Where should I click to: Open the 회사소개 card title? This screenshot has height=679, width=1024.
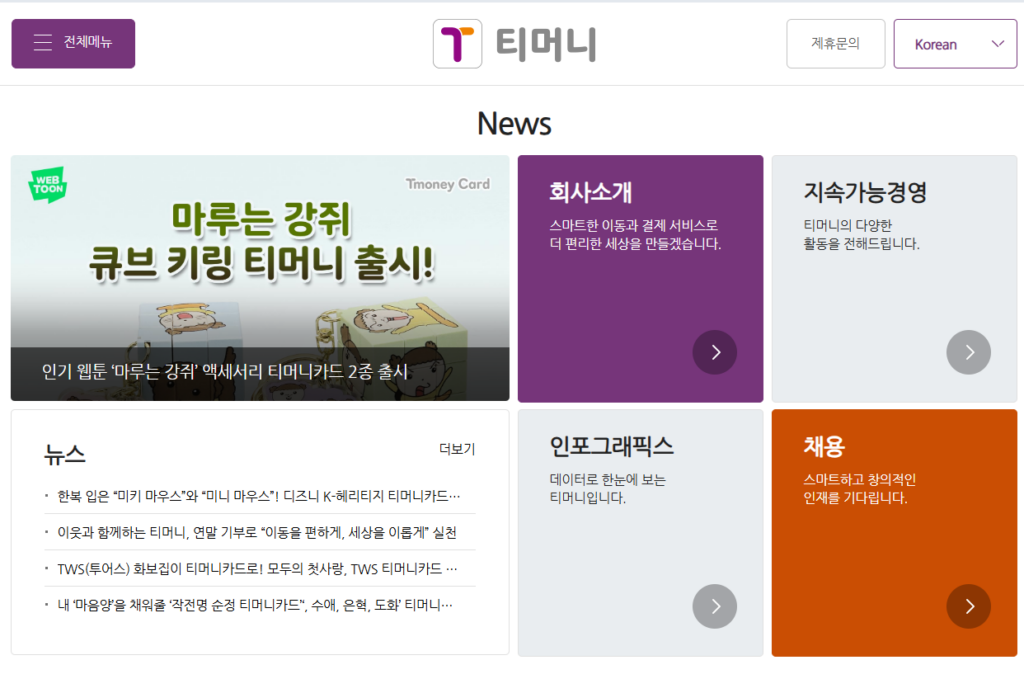tap(590, 192)
